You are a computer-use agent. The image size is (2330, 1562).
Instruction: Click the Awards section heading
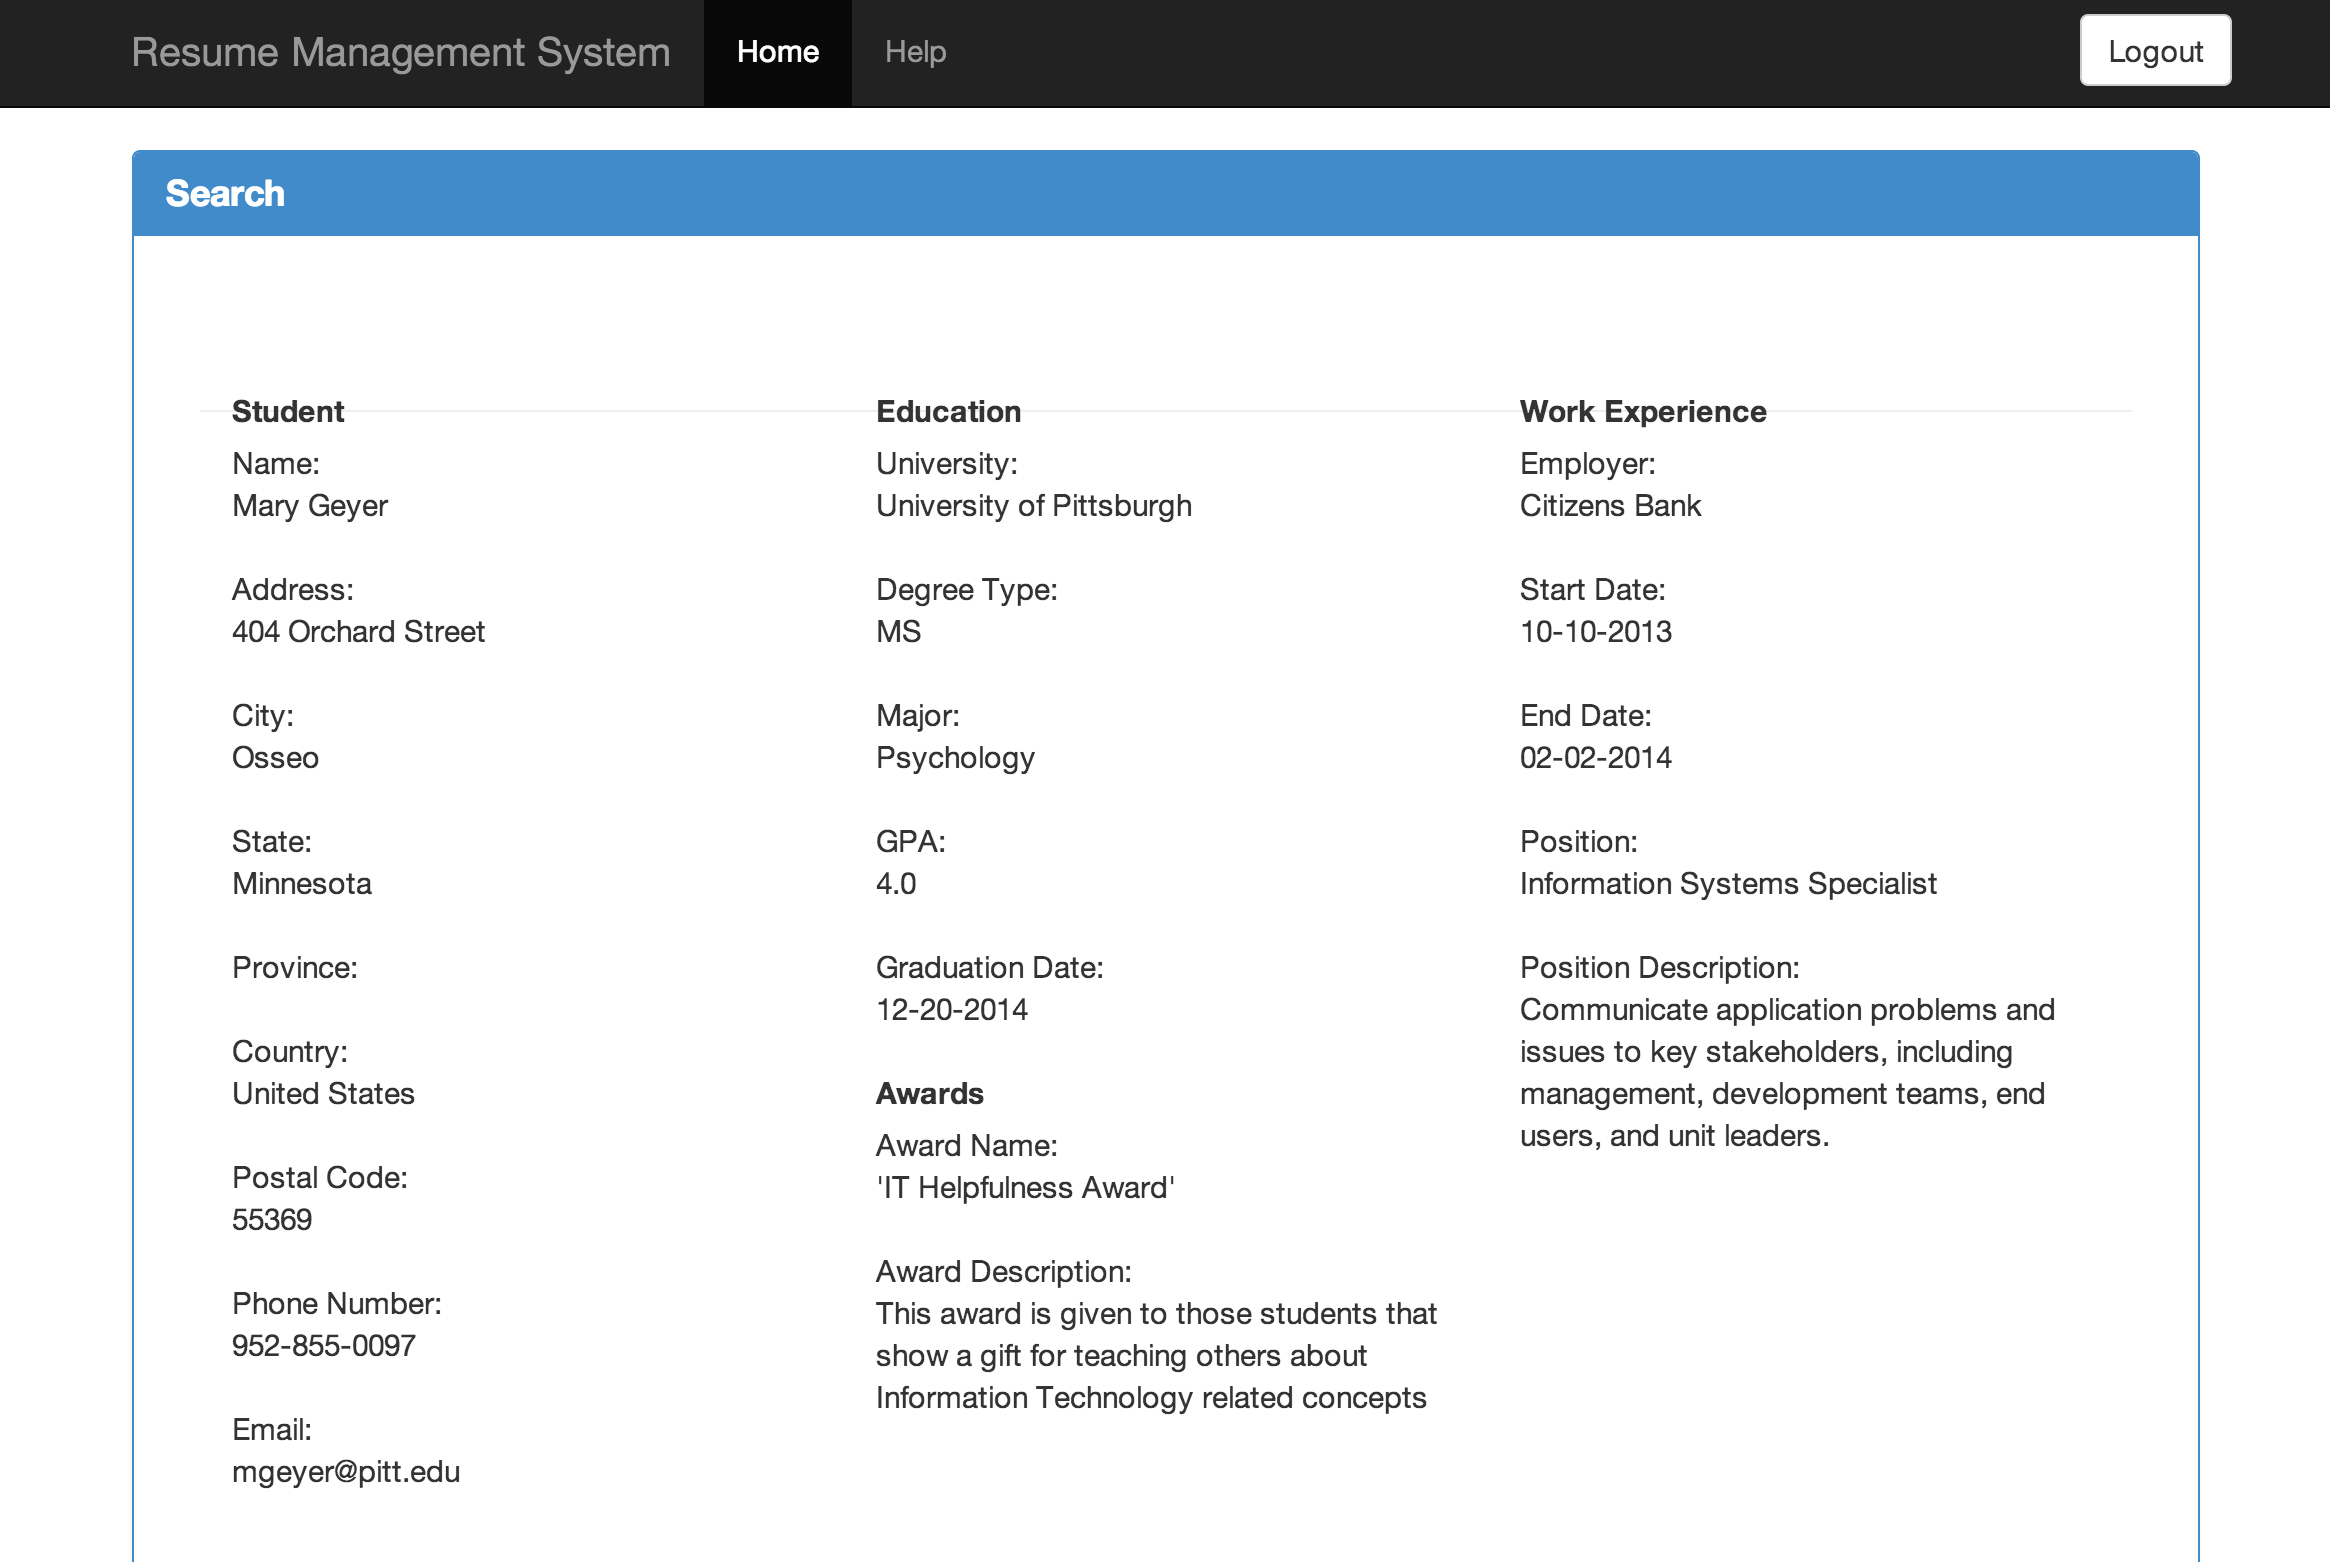929,1094
